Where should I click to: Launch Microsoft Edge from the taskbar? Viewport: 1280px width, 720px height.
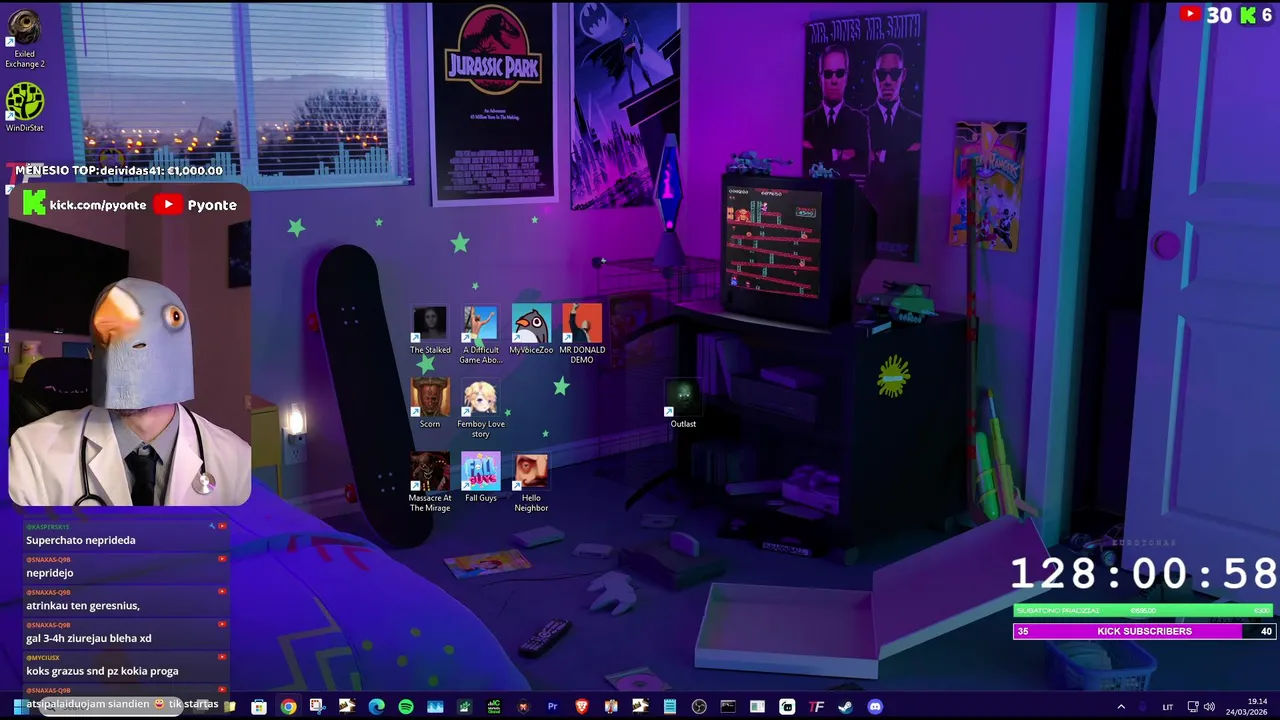[x=376, y=707]
